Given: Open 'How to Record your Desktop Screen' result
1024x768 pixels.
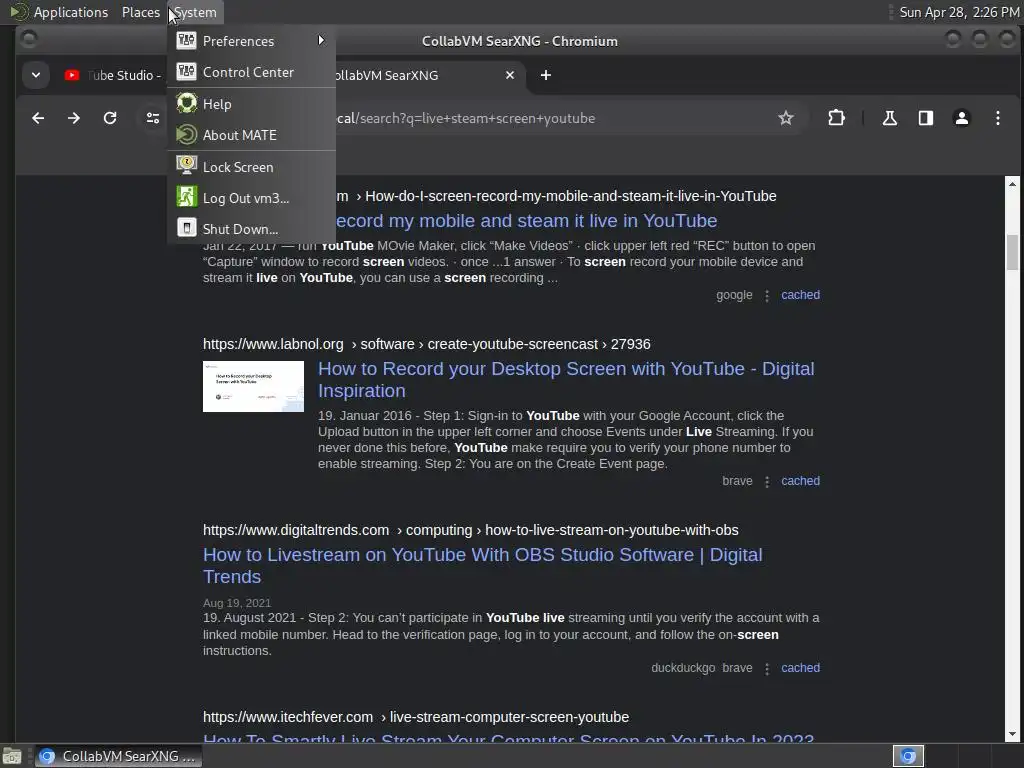Looking at the screenshot, I should pos(566,379).
